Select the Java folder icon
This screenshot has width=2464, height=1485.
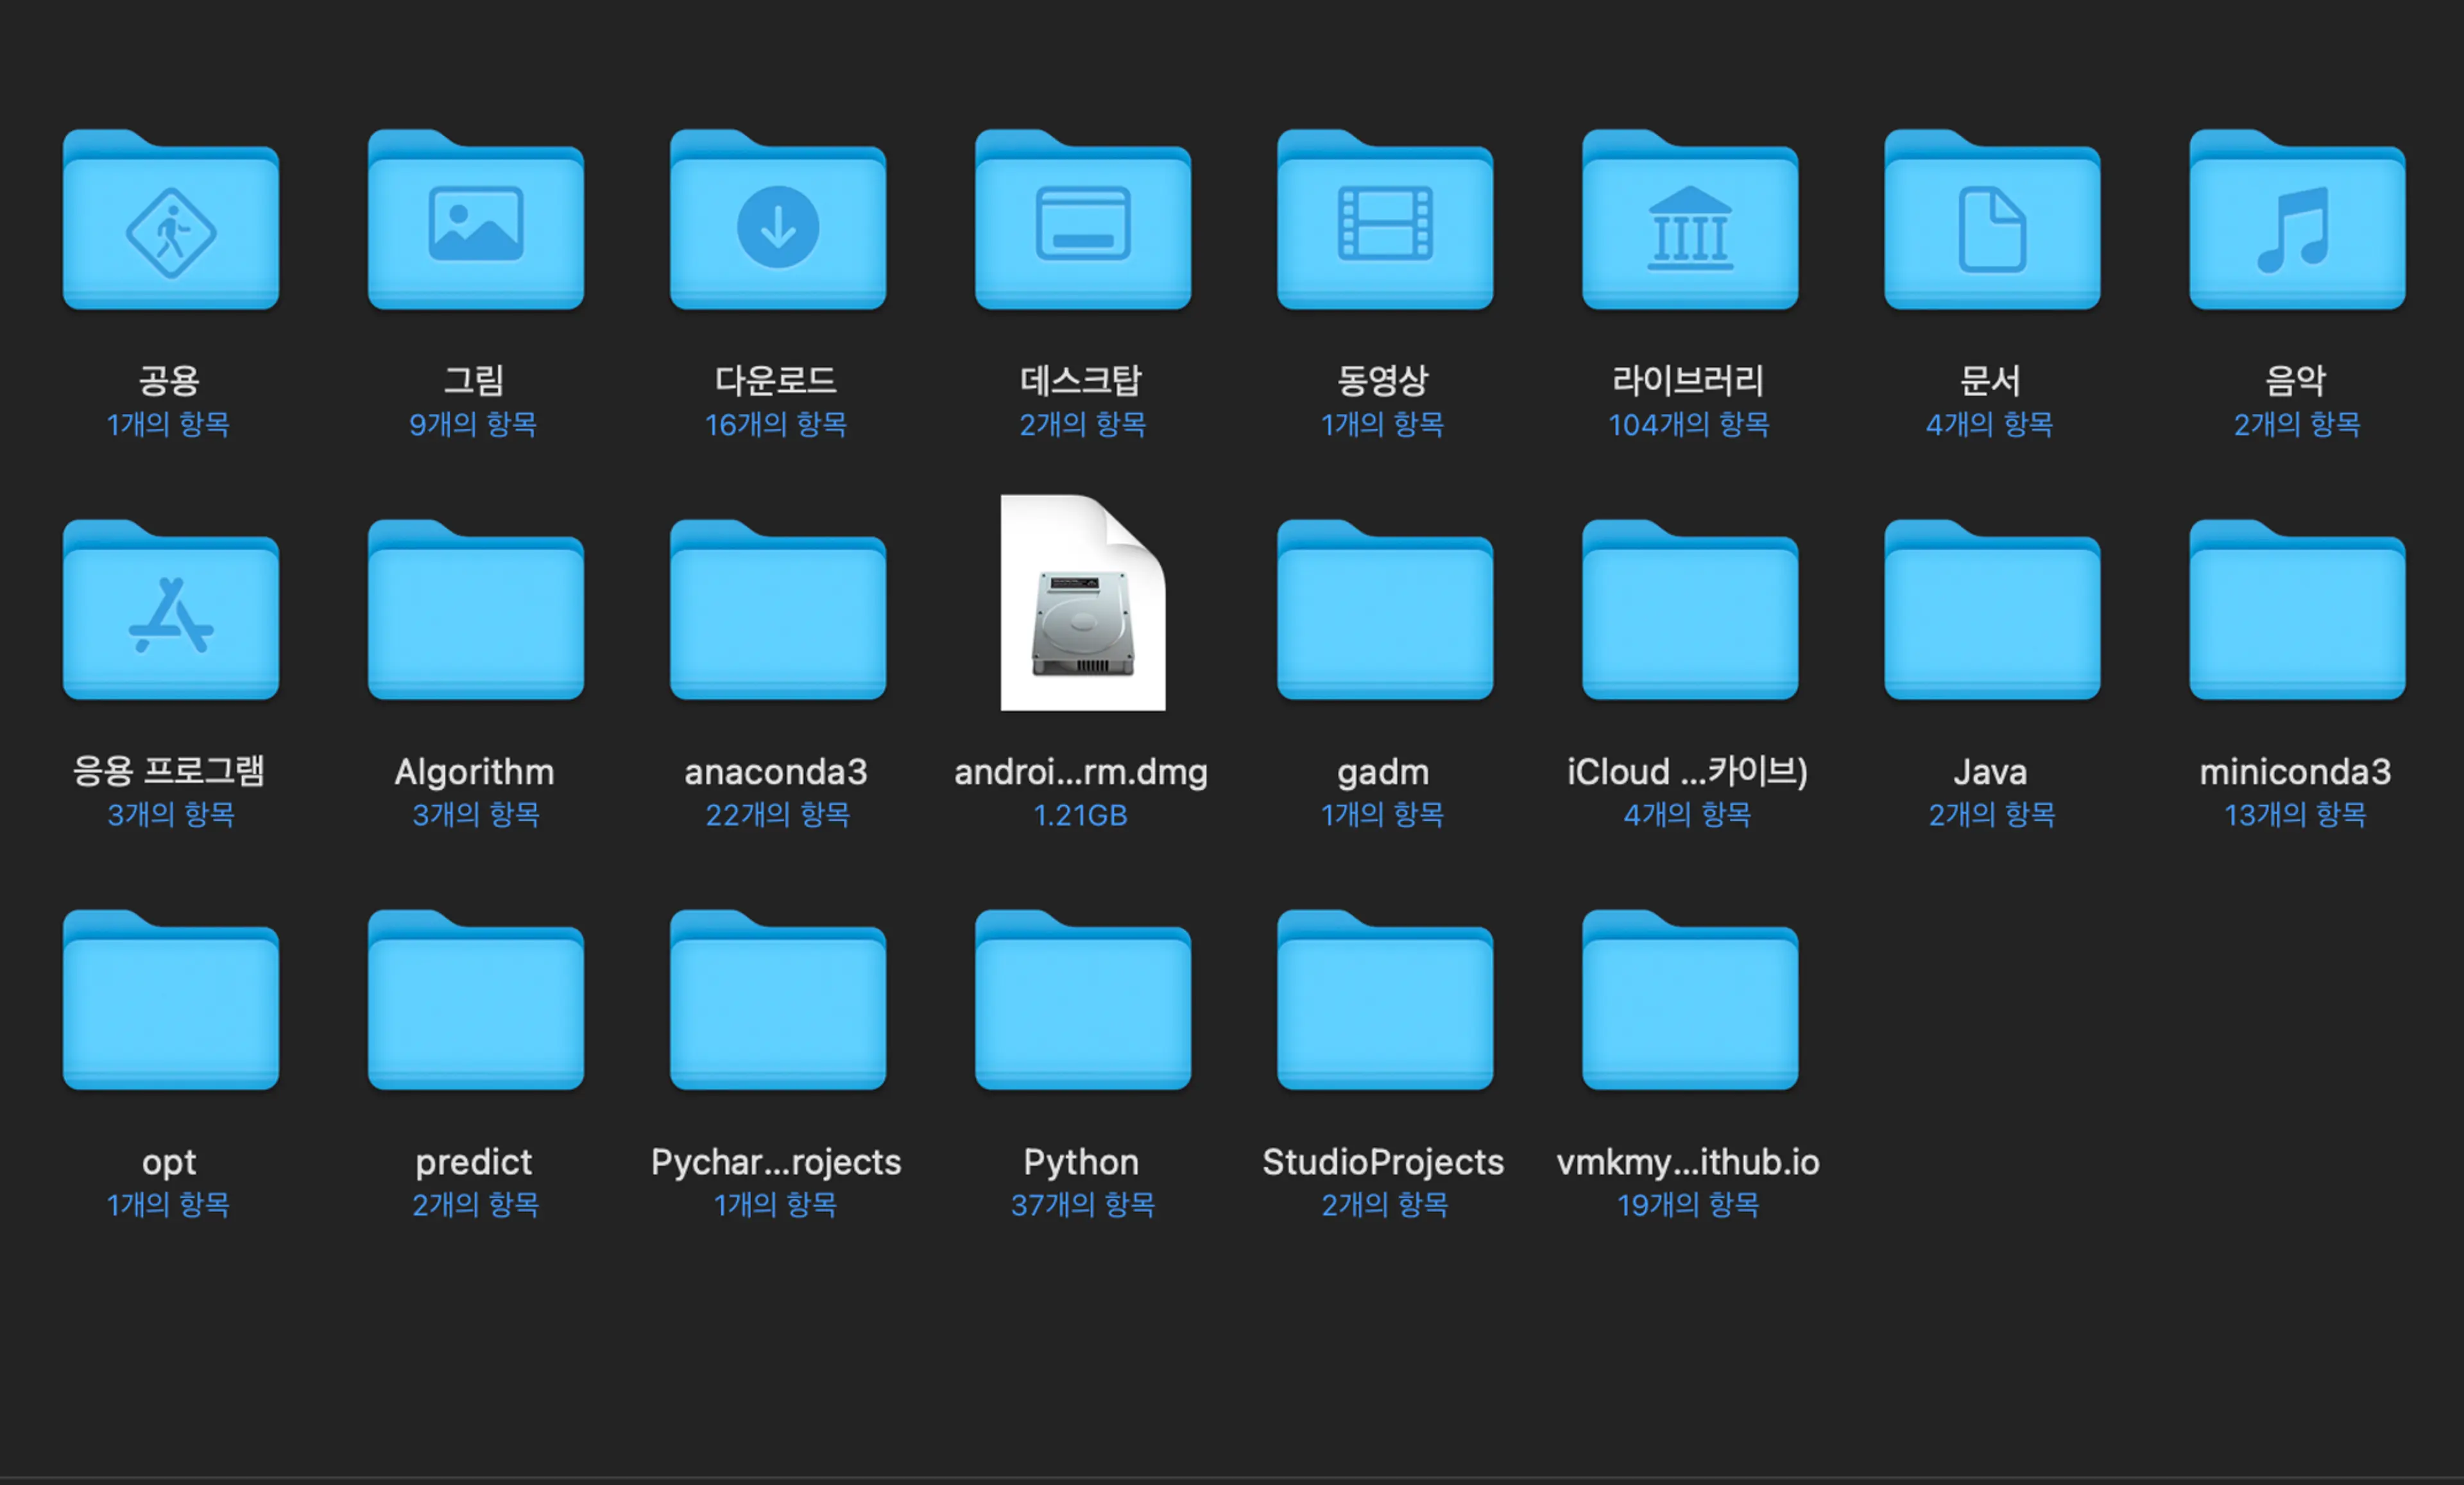pos(1992,610)
